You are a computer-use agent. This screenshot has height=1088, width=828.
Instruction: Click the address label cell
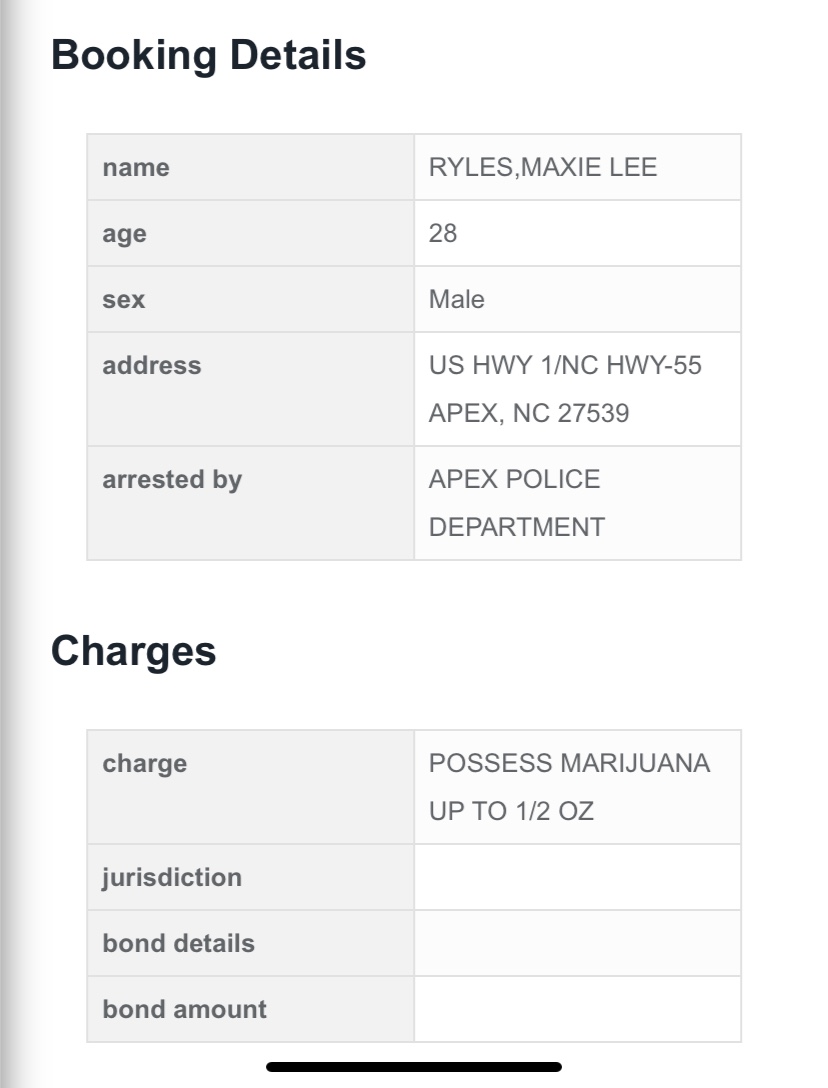pos(151,366)
